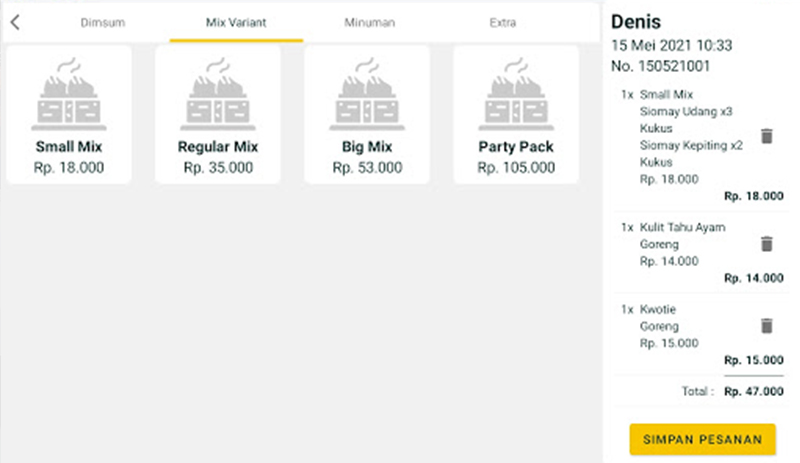The width and height of the screenshot is (800, 463).
Task: Select Big Mix priced Rp. 53.000
Action: [x=367, y=157]
